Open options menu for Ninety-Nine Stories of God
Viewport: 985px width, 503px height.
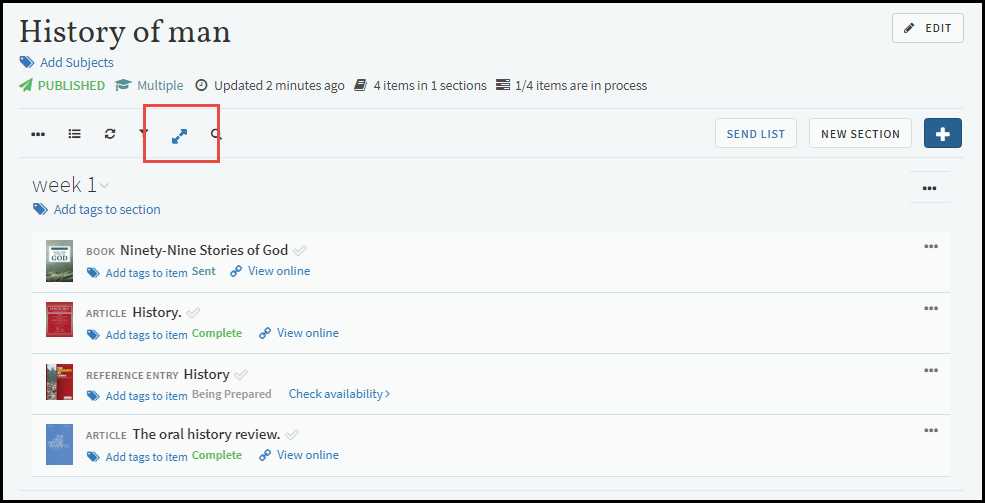tap(931, 247)
